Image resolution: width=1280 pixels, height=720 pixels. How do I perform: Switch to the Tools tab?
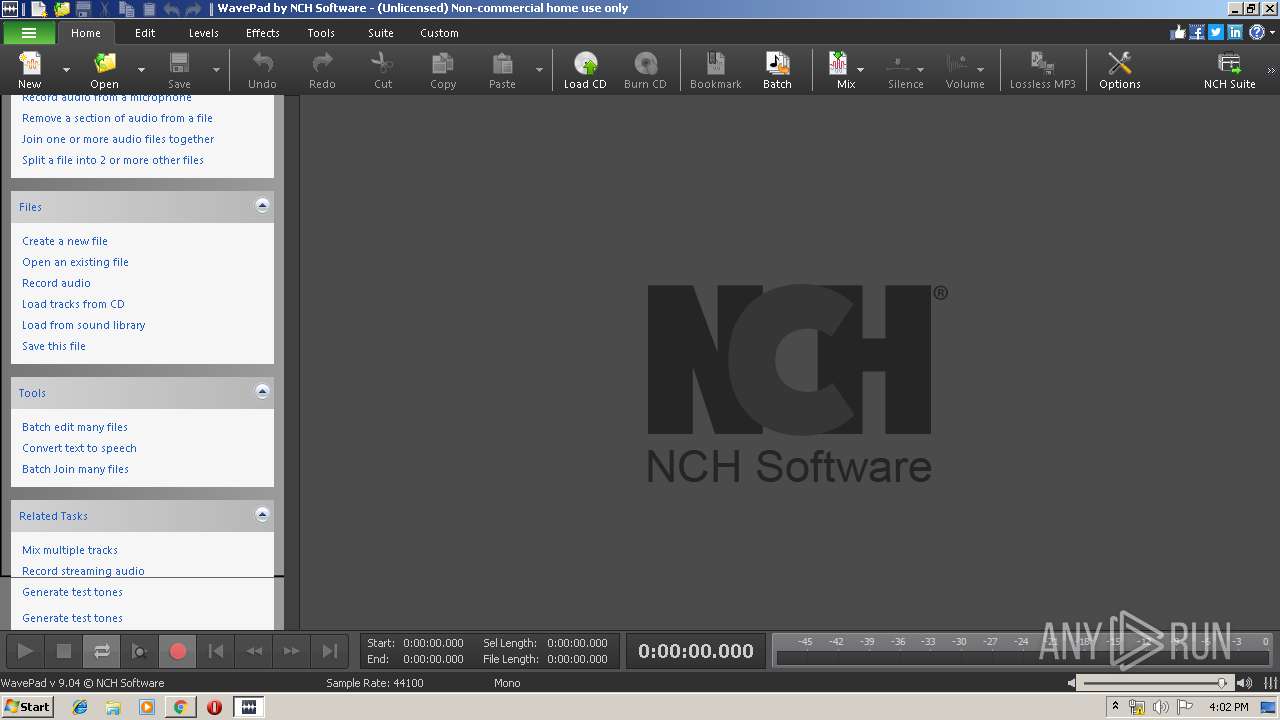tap(321, 33)
